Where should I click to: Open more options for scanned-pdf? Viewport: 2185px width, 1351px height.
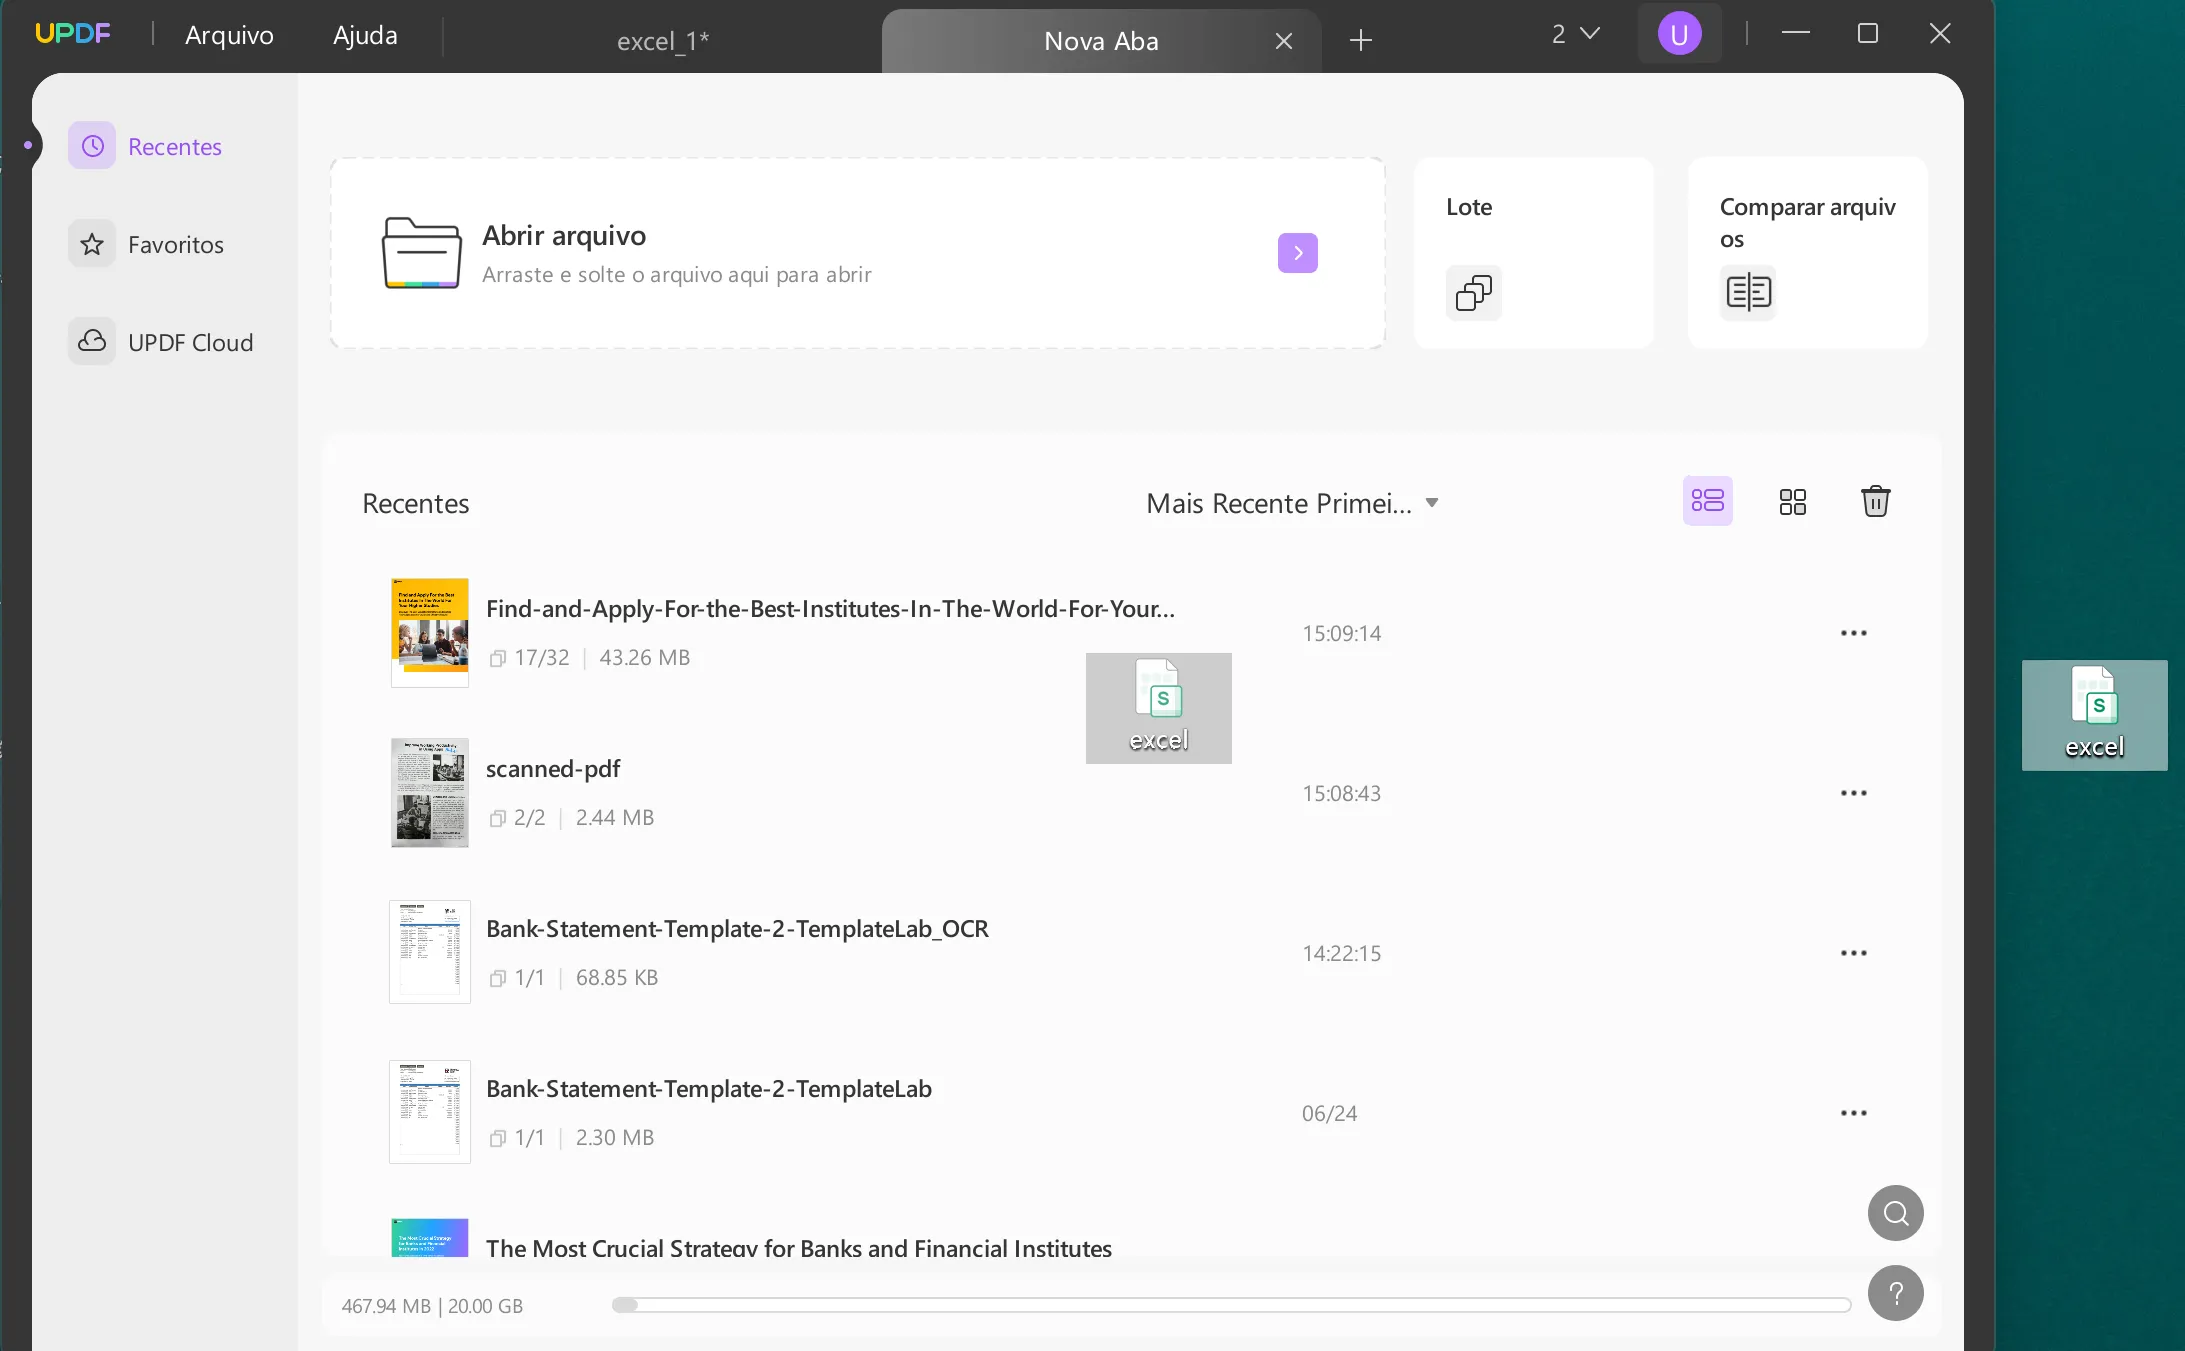[1853, 793]
